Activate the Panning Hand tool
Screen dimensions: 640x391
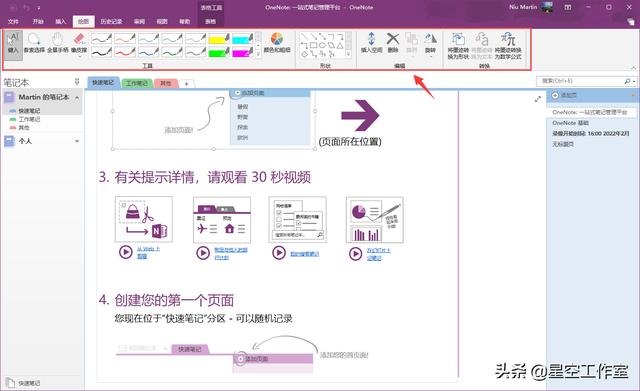pyautogui.click(x=58, y=43)
